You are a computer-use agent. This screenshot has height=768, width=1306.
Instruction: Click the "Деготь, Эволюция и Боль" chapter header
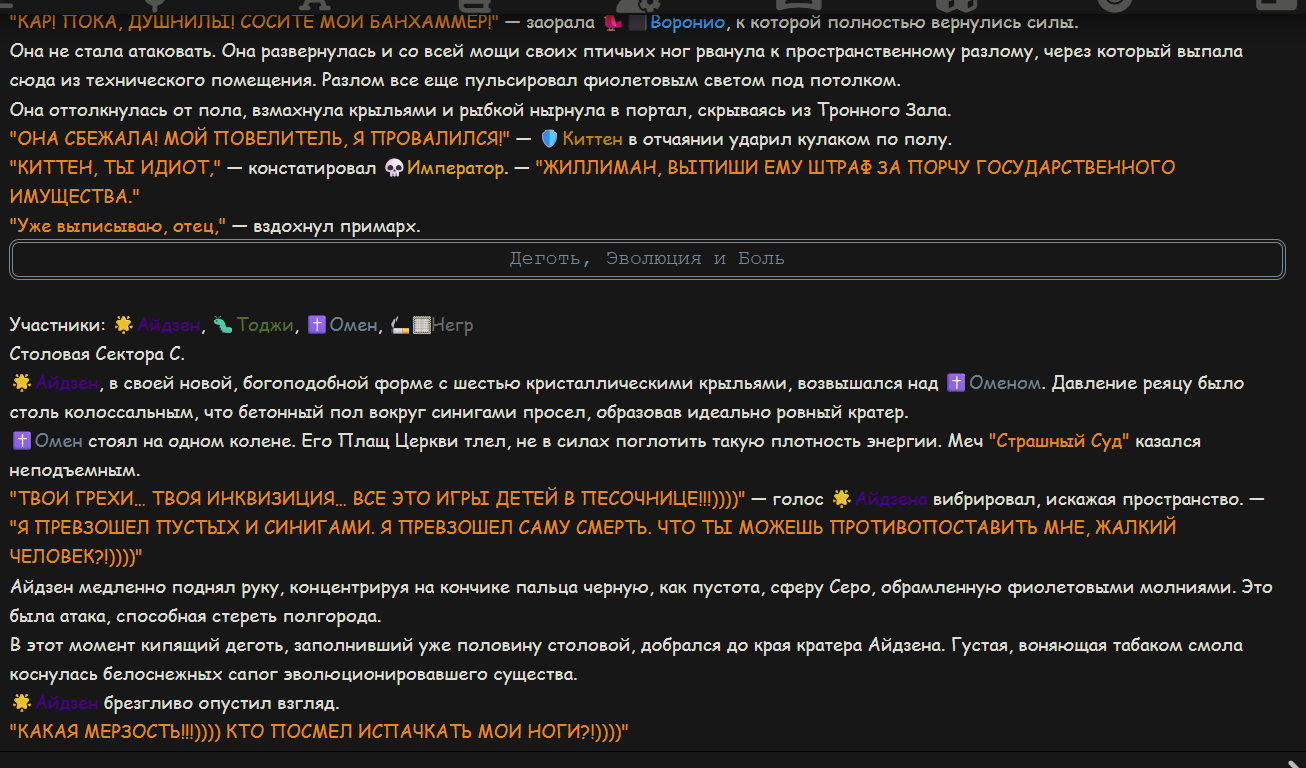click(647, 259)
